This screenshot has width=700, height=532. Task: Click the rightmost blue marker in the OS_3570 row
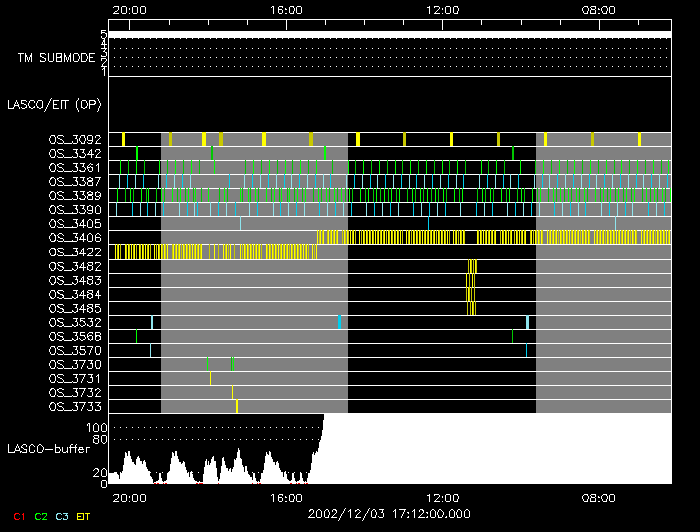tap(526, 350)
